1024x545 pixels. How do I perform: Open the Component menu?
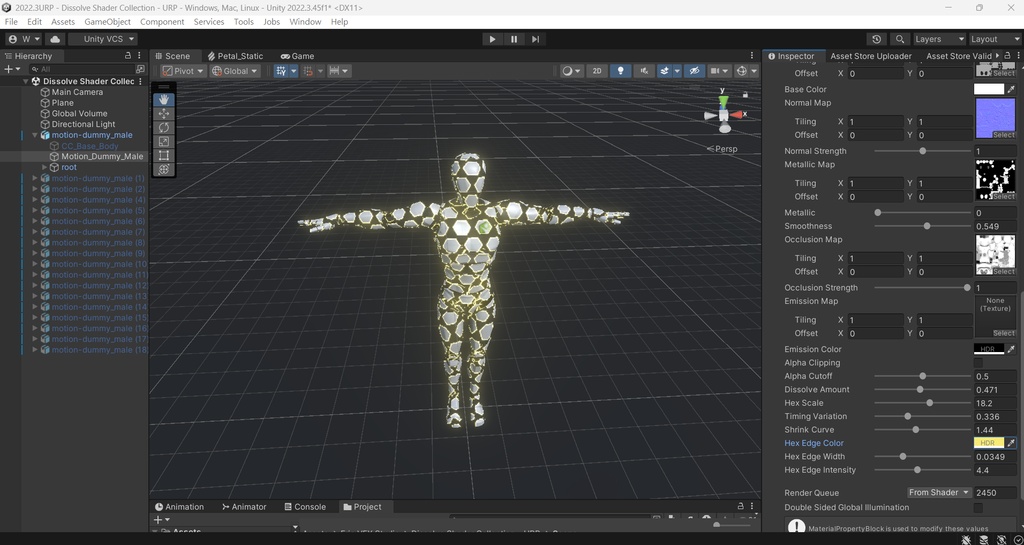point(162,22)
